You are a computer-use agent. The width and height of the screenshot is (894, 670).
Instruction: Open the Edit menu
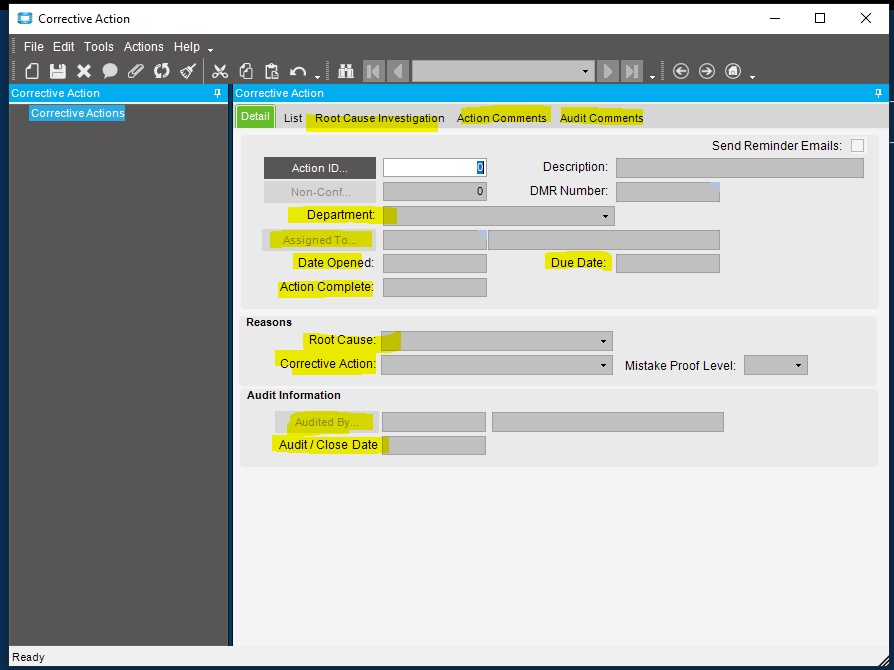(64, 47)
